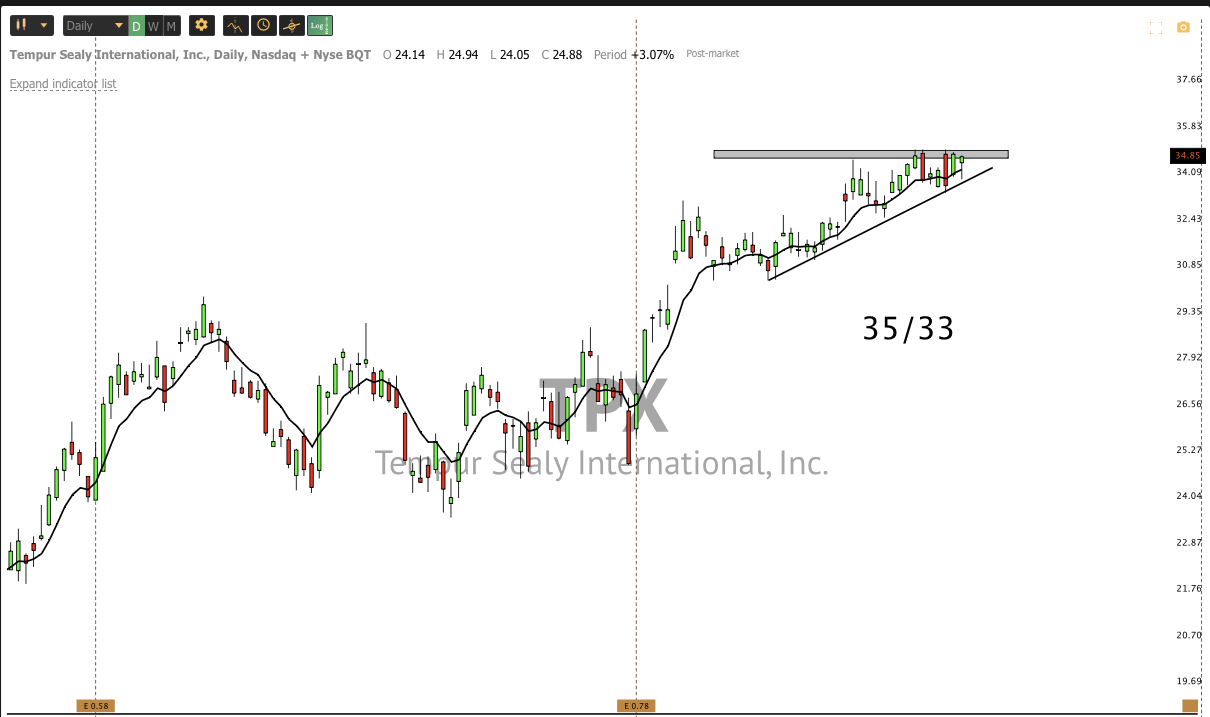The image size is (1210, 717).
Task: Switch chart to Weekly with the W button
Action: click(x=152, y=25)
